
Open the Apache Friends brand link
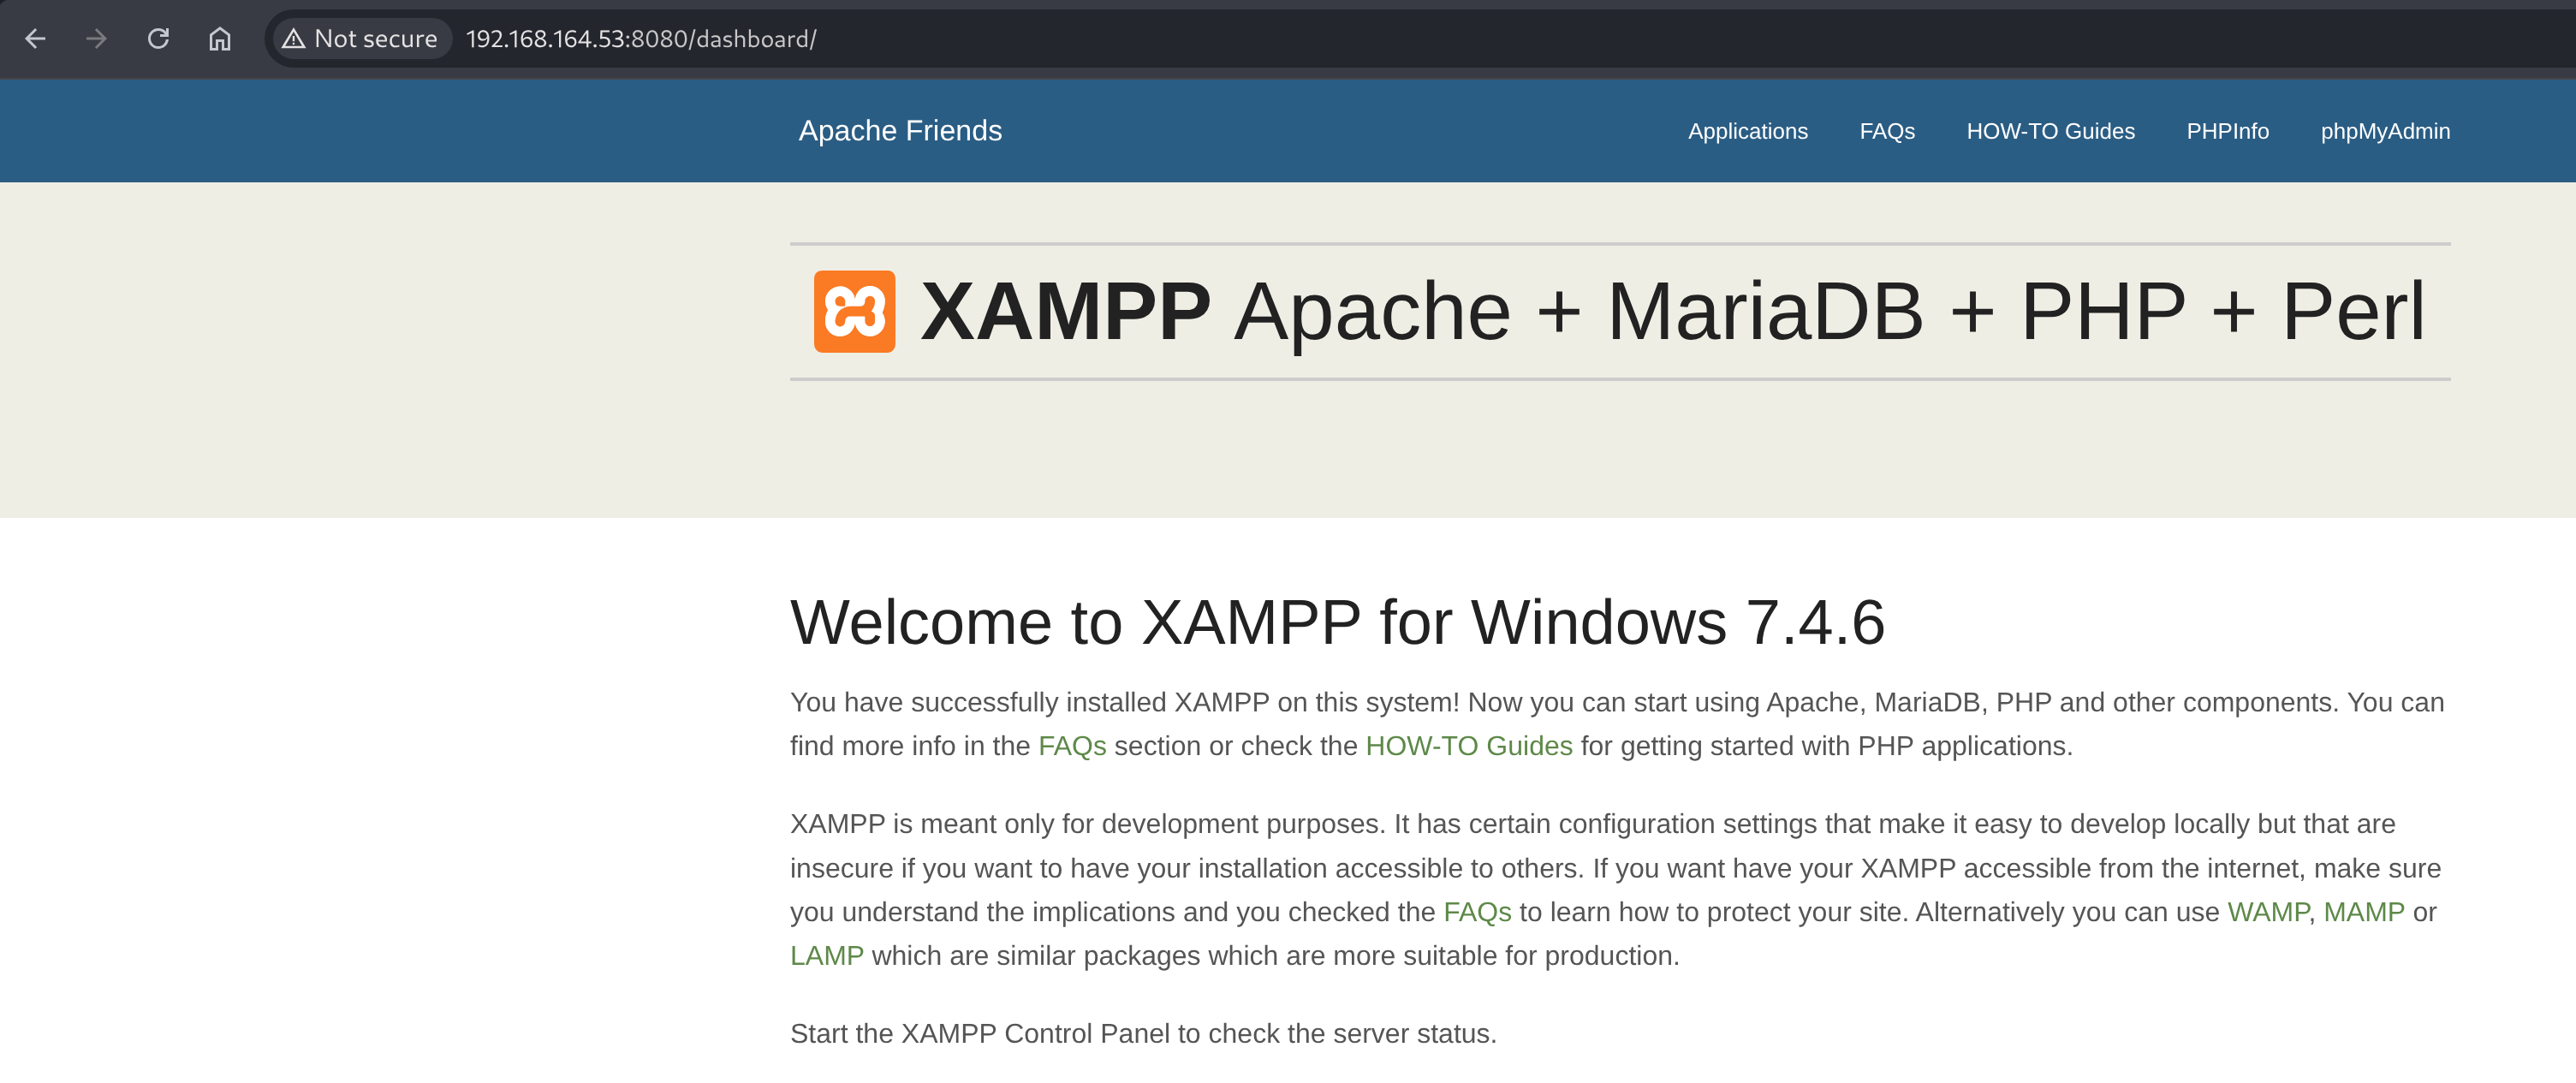click(899, 131)
